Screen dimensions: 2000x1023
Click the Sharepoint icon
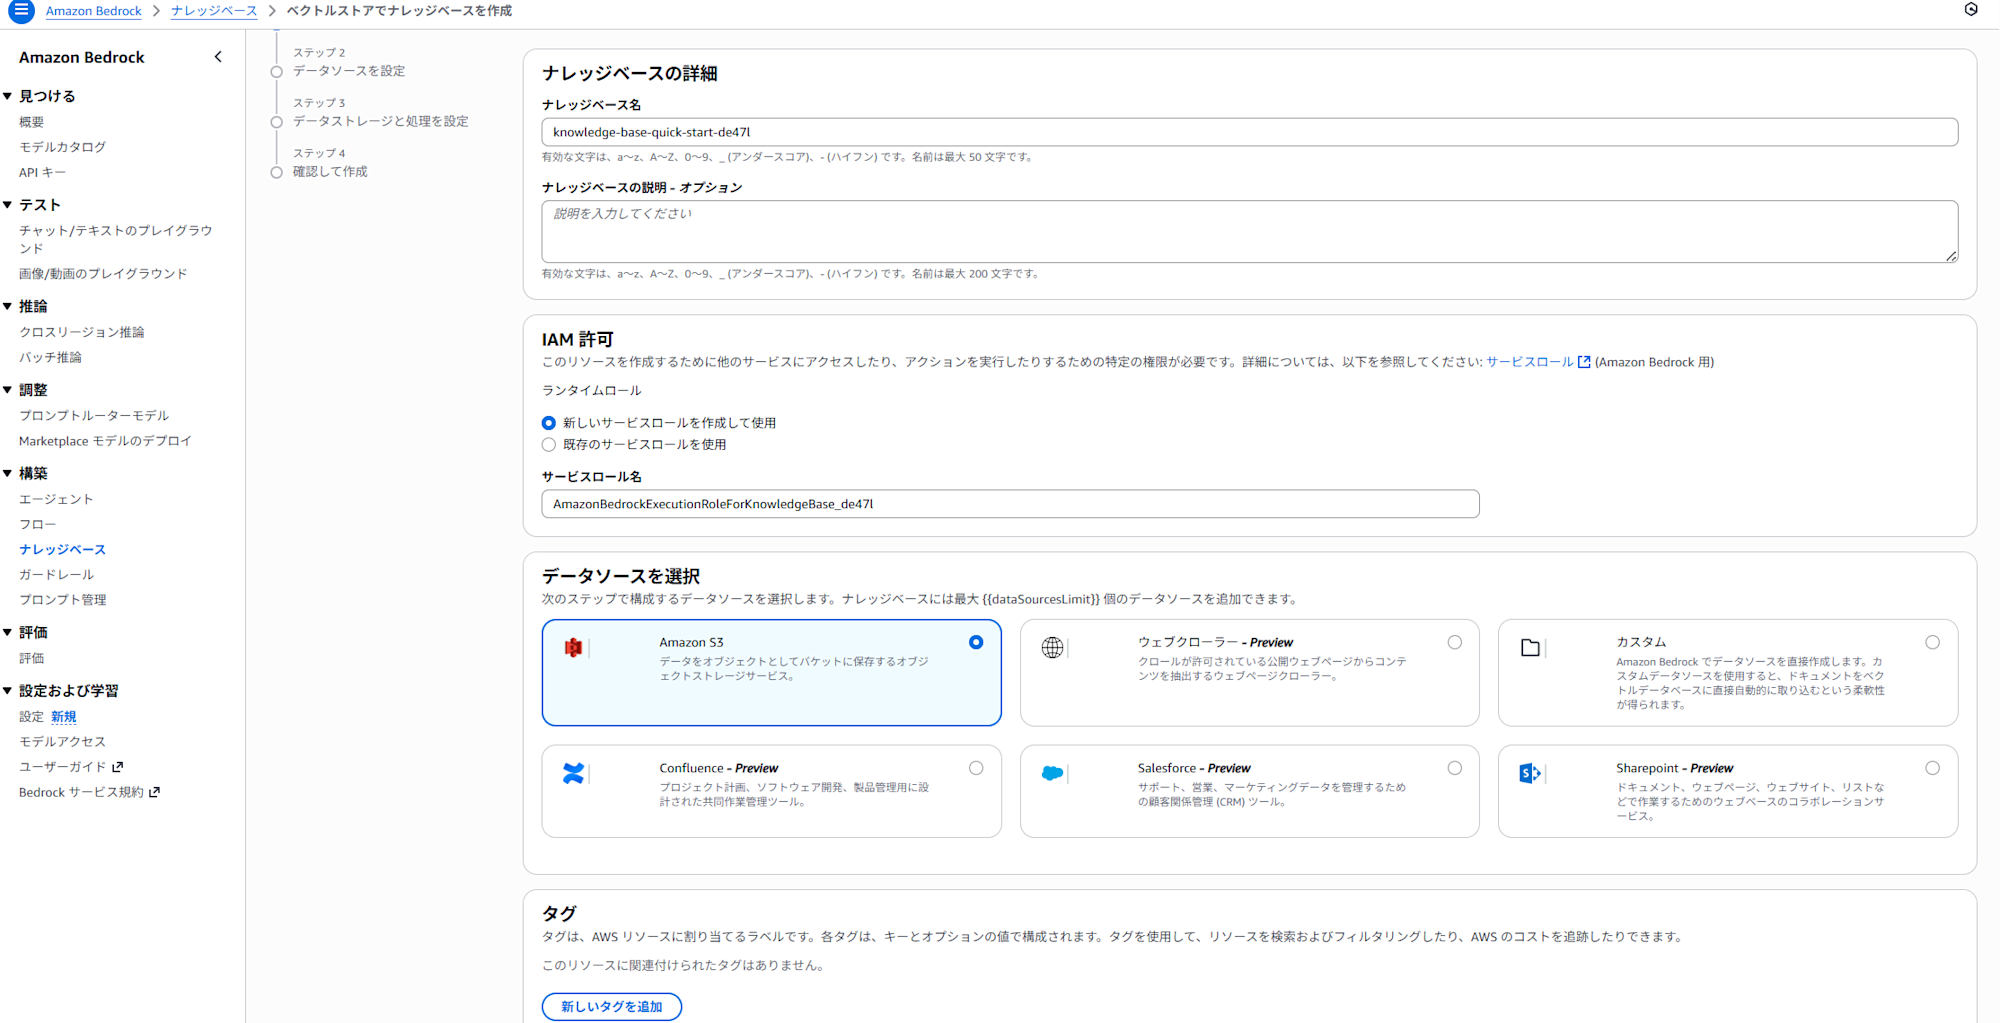(x=1530, y=773)
